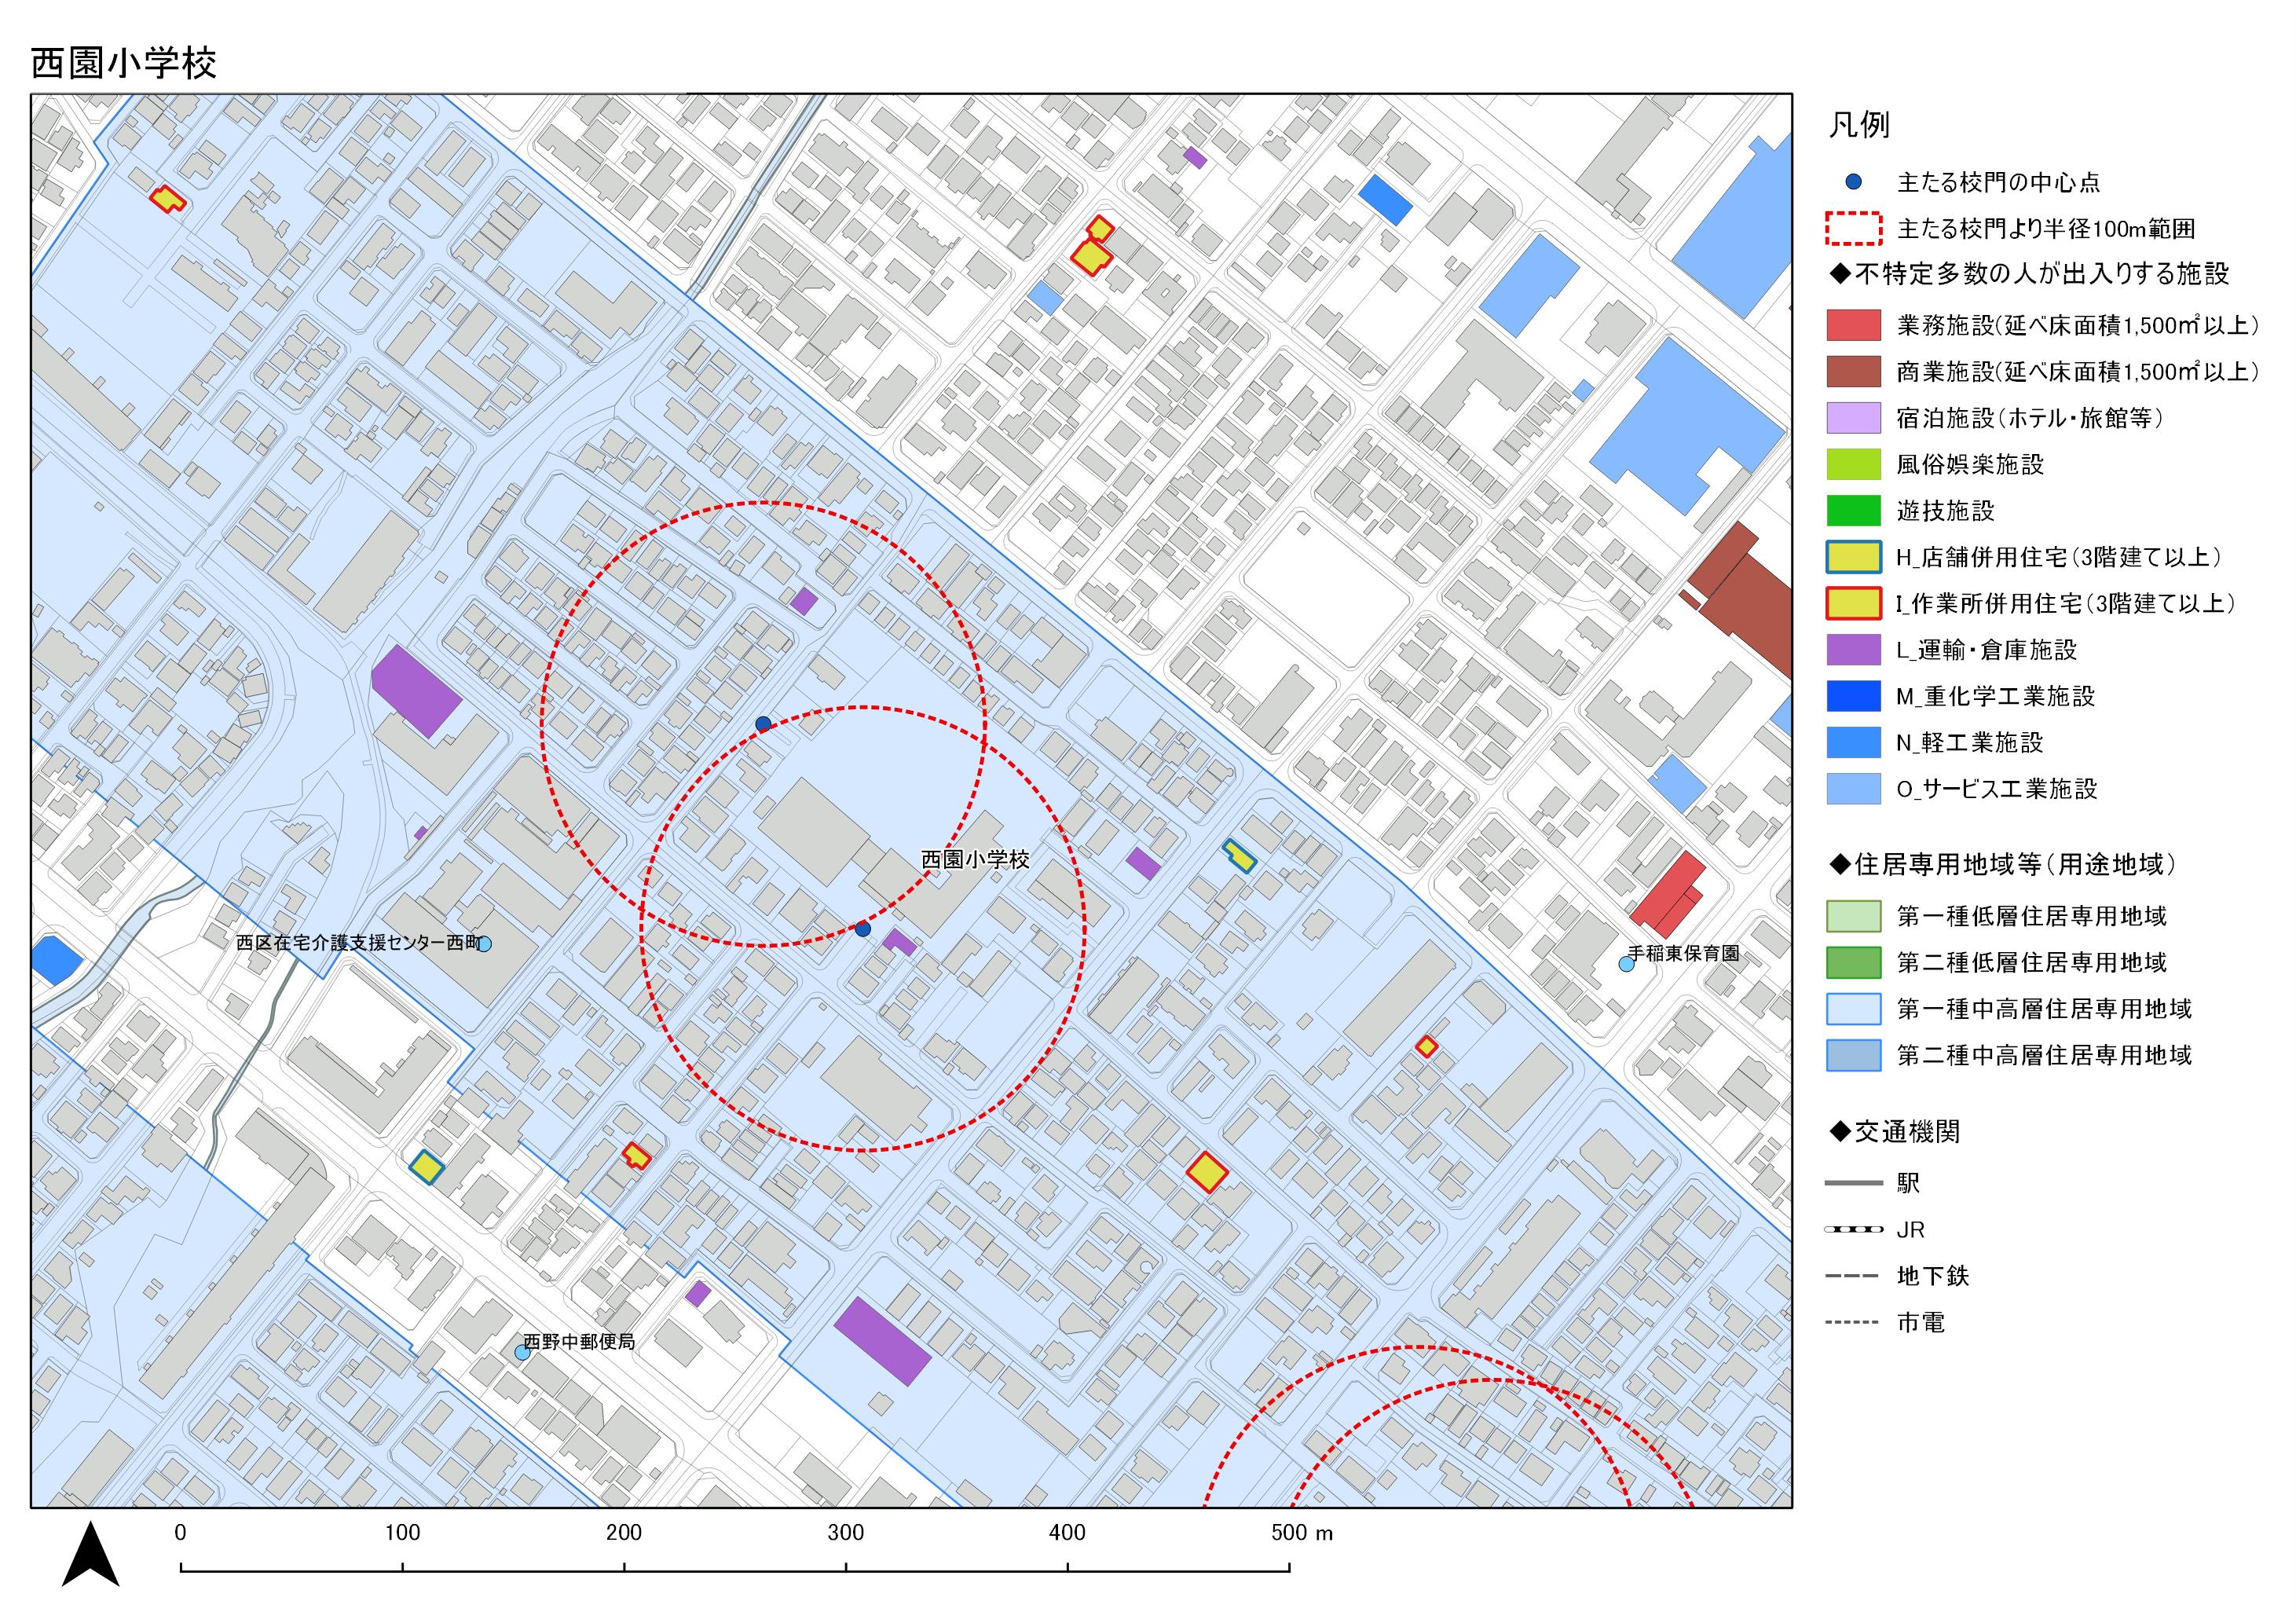Click the 主たる校門の中心点 legend text
This screenshot has height=1623, width=2296.
pyautogui.click(x=1998, y=182)
